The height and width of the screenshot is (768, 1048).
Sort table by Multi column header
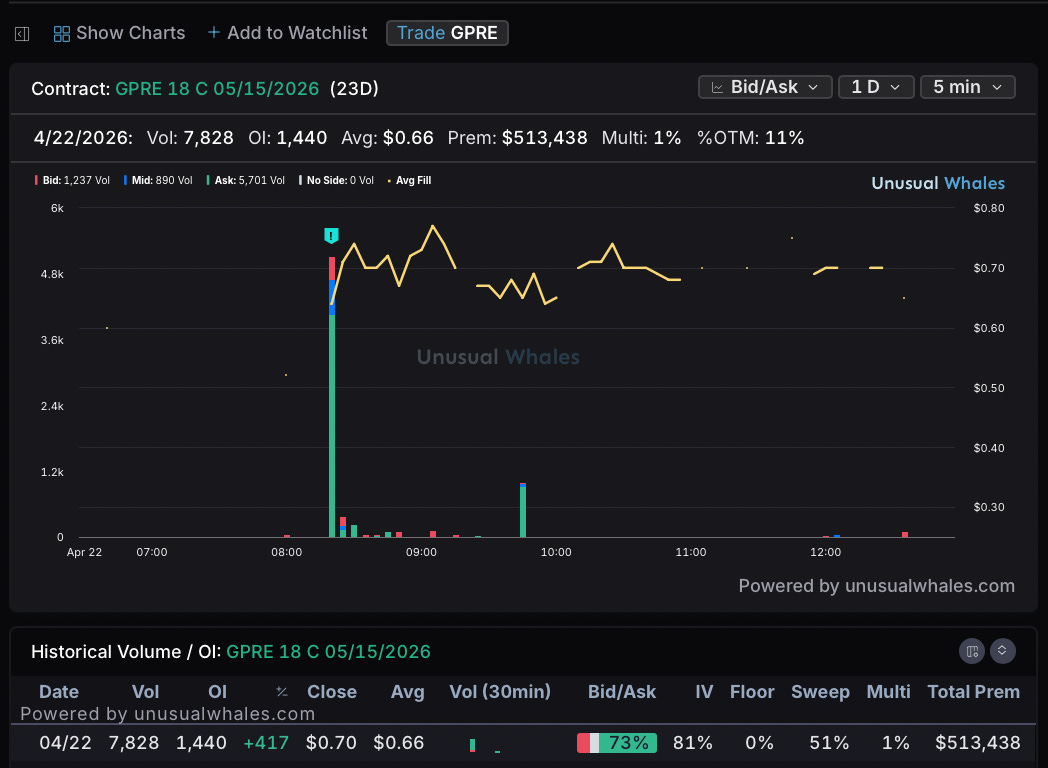(x=888, y=692)
